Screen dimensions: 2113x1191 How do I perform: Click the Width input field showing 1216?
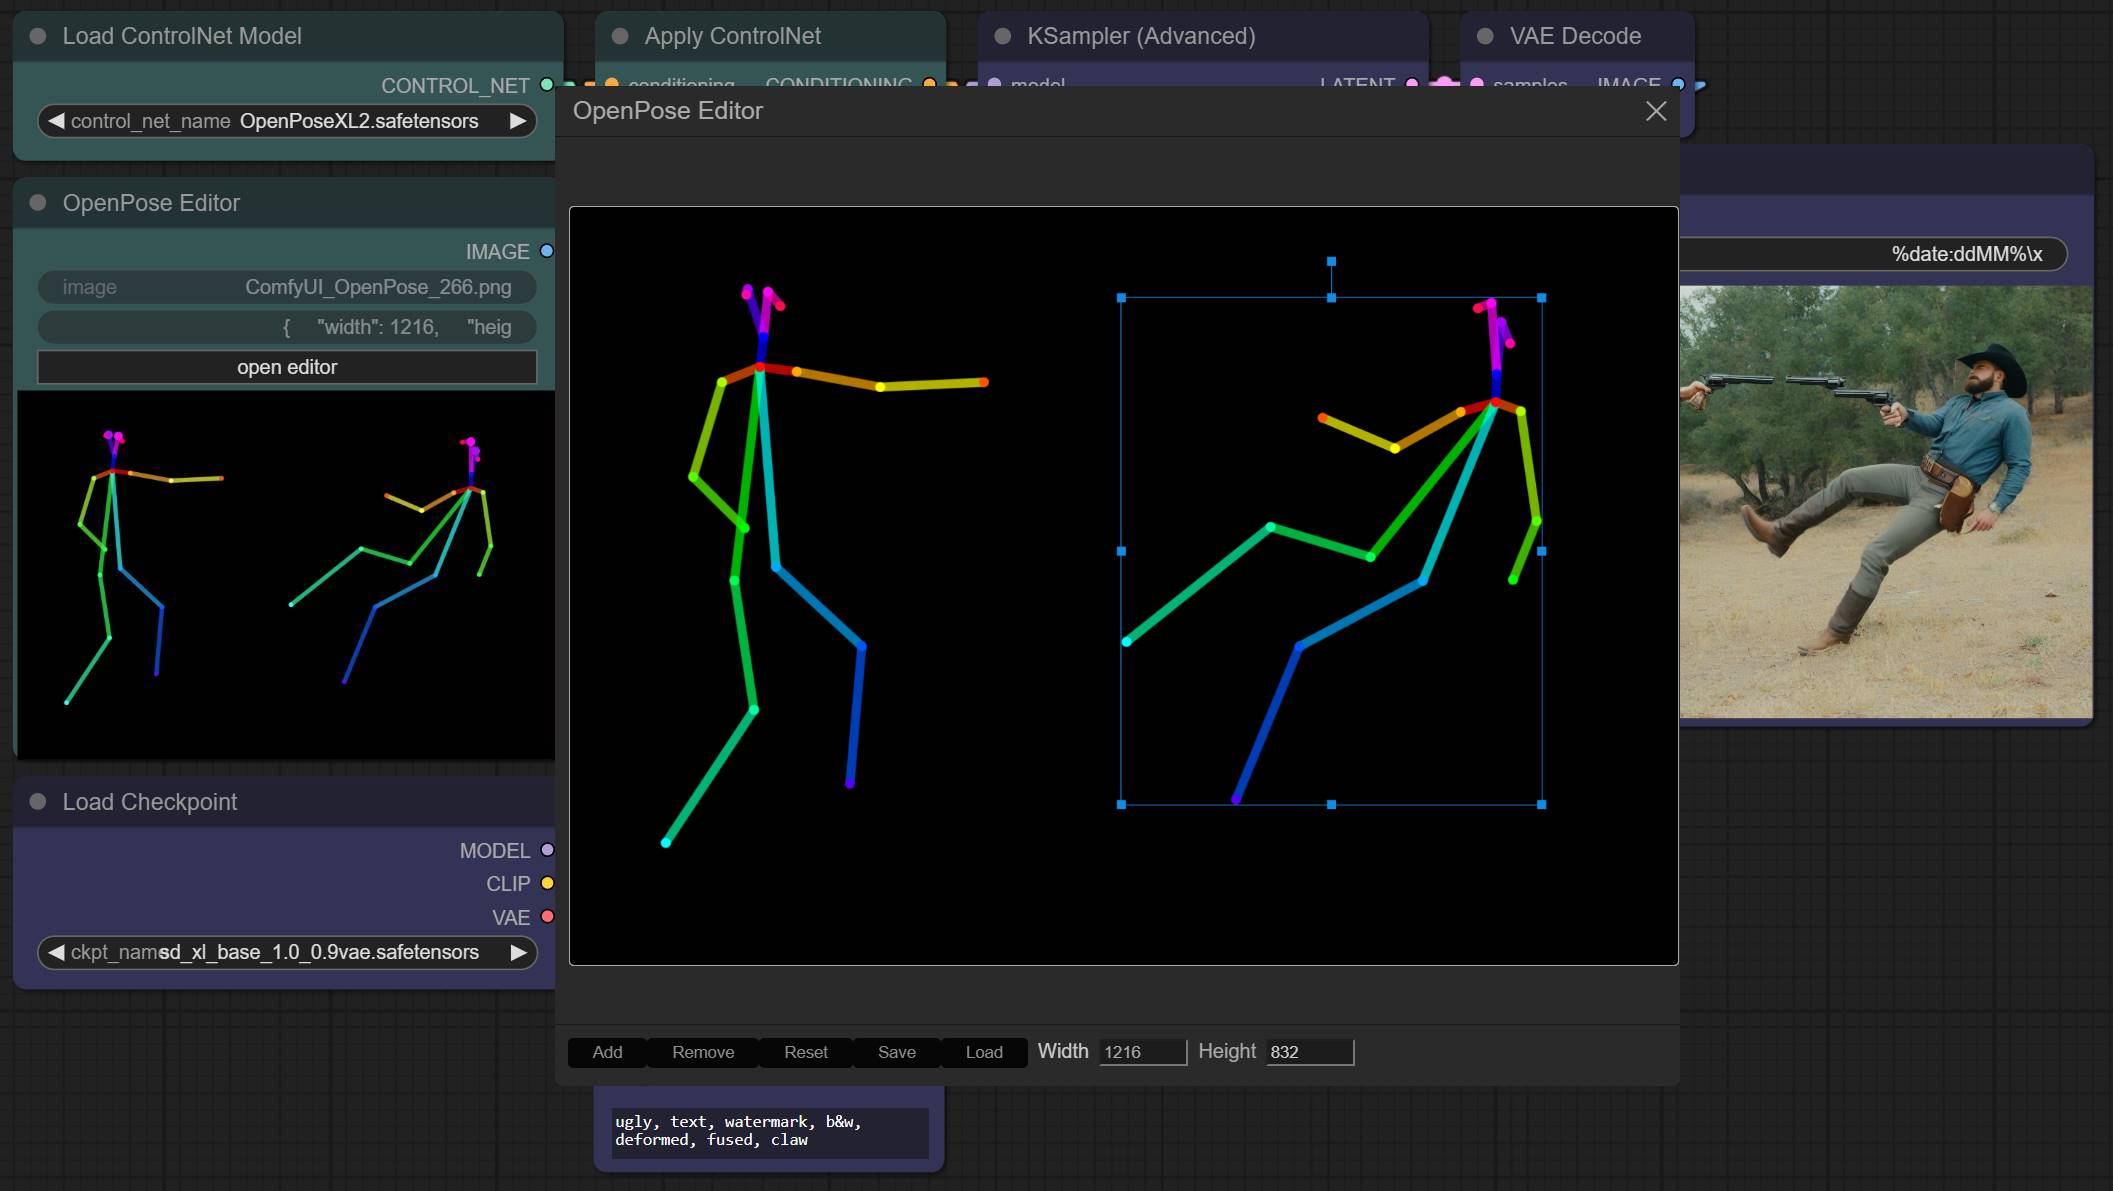click(1143, 1052)
